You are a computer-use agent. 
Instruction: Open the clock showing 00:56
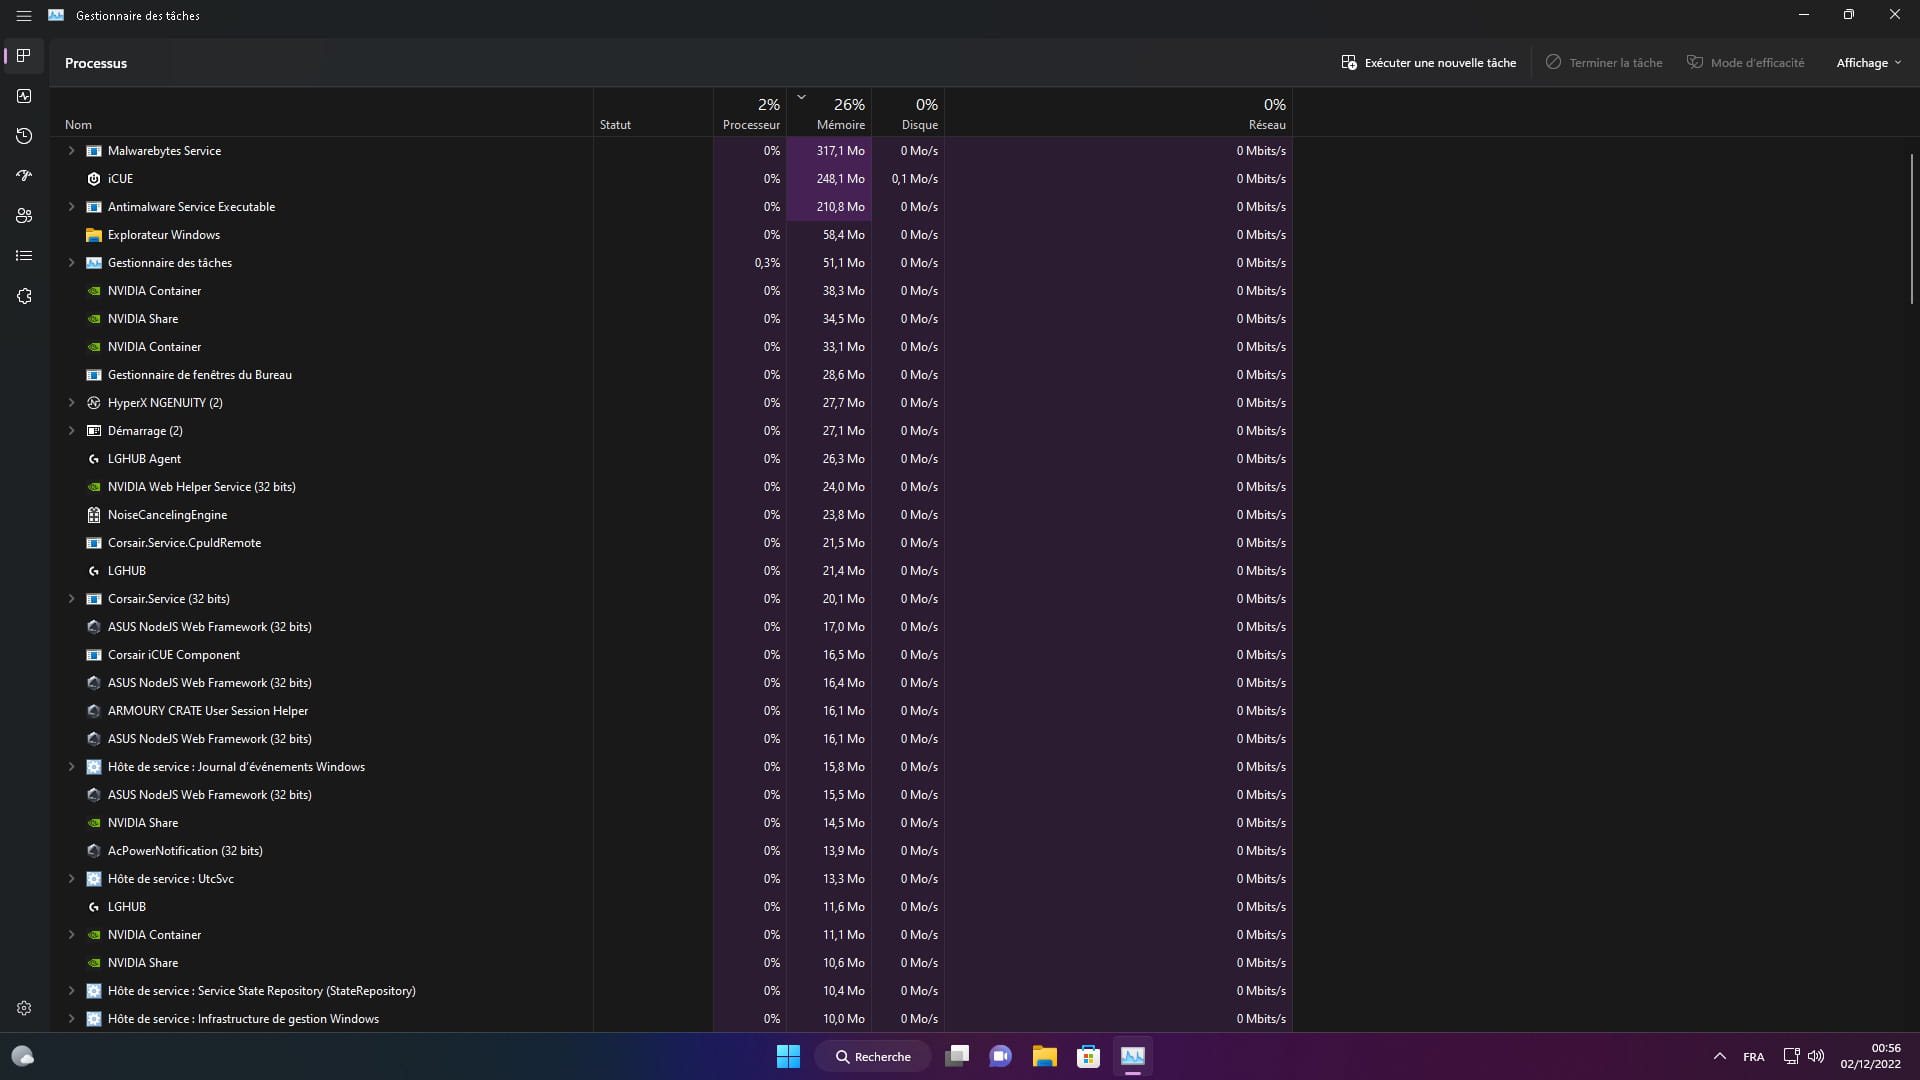1871,1056
